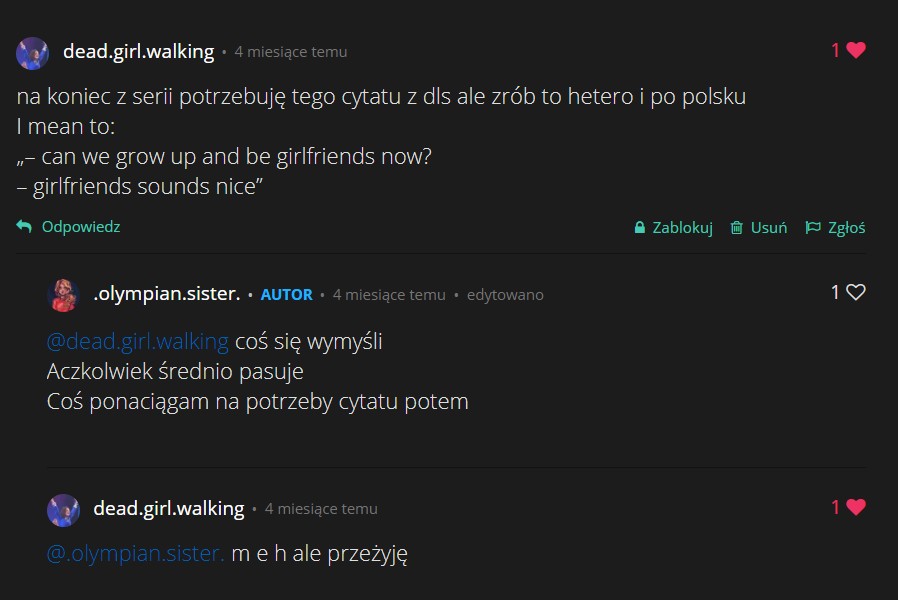Click the trash can icon beside Usuń
Viewport: 898px width, 600px height.
736,228
